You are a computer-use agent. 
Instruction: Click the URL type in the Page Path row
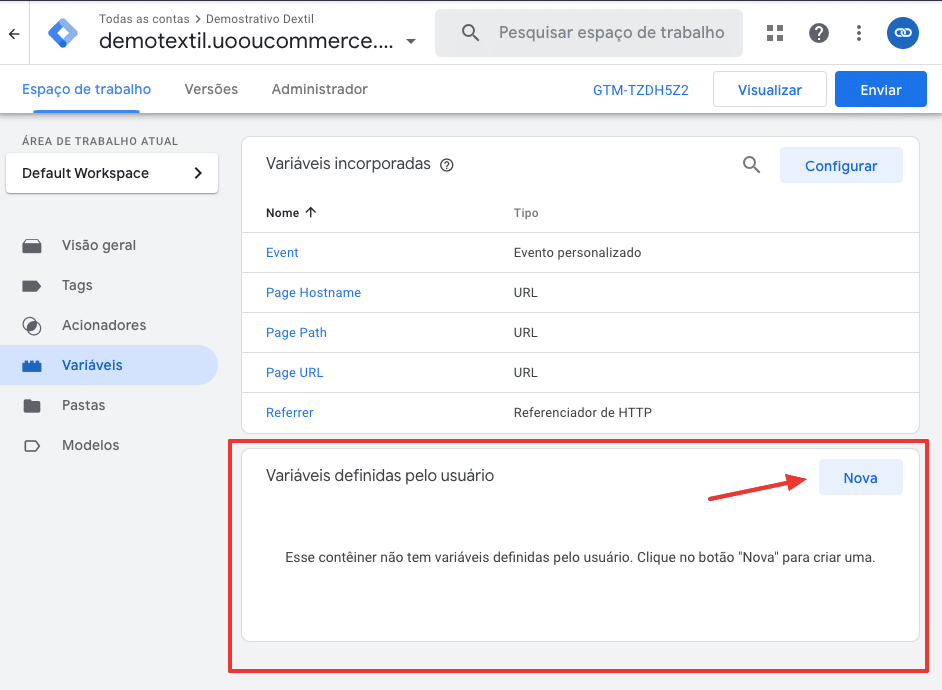pyautogui.click(x=525, y=333)
